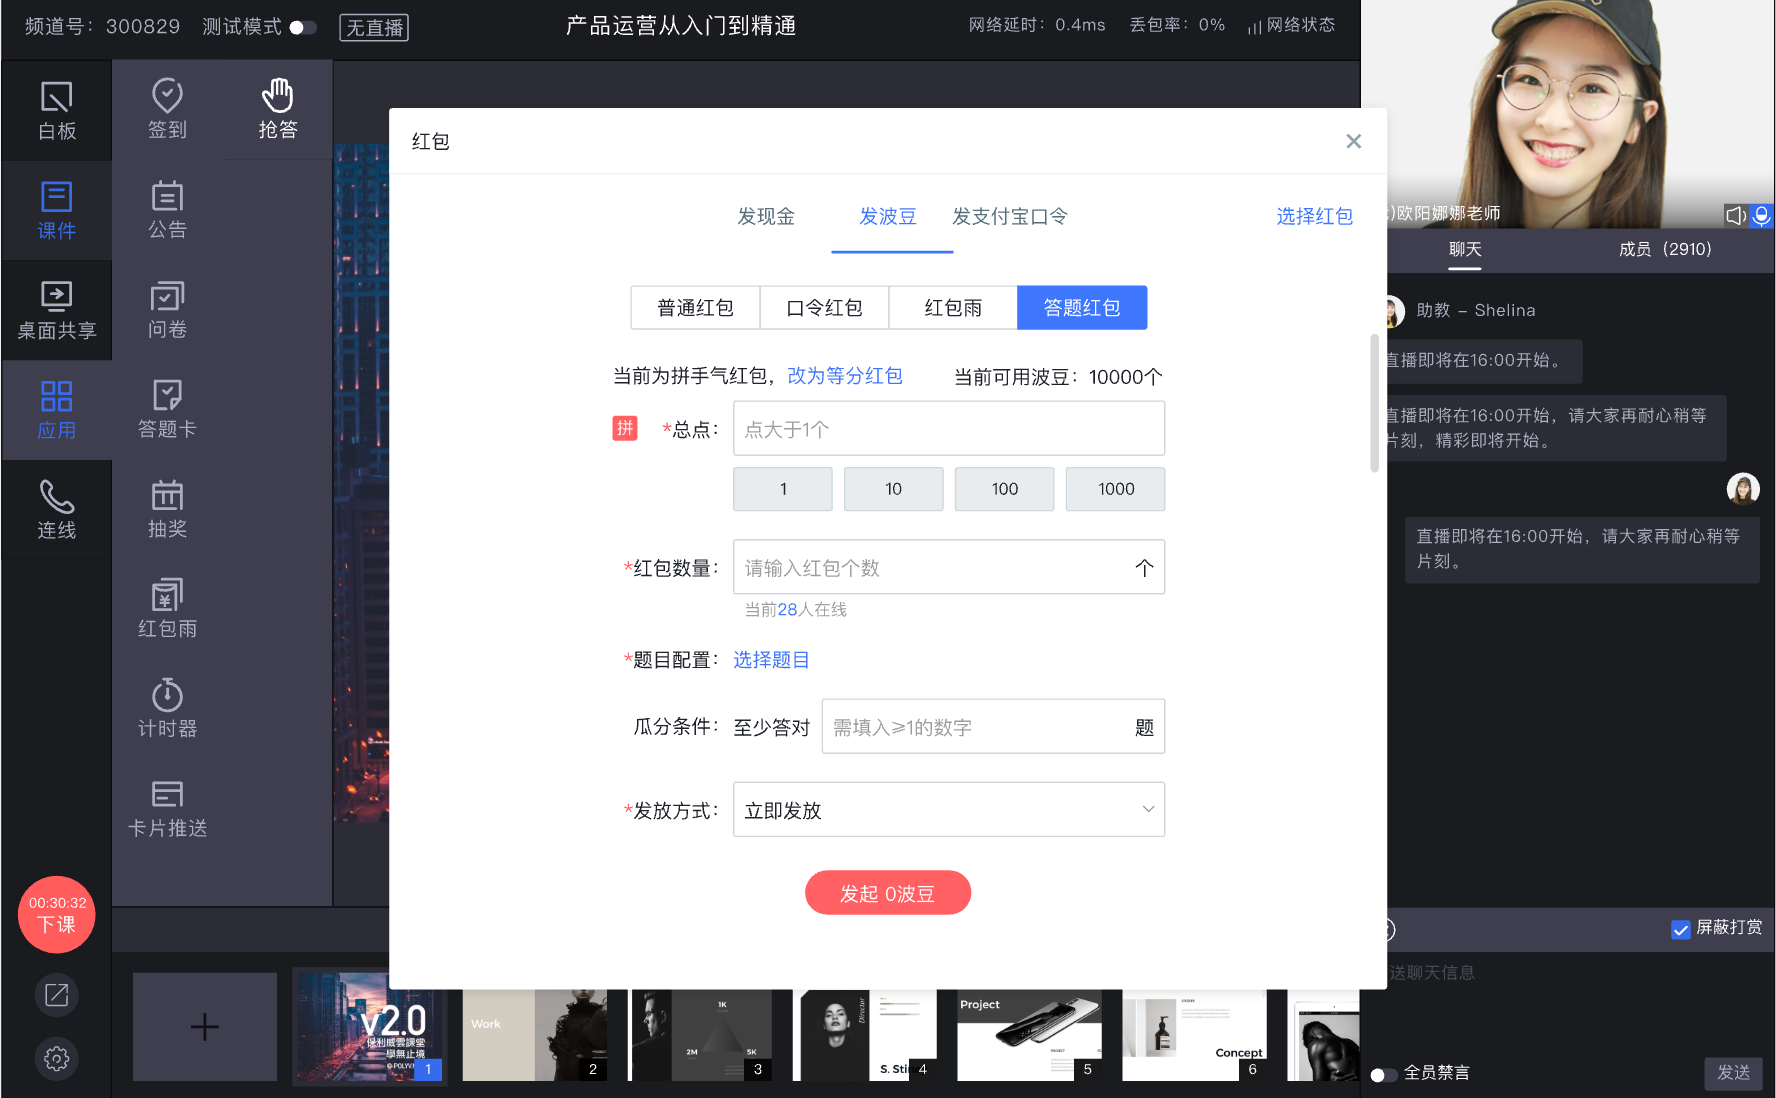Image resolution: width=1776 pixels, height=1098 pixels.
Task: Start 桌面共享 desktop sharing
Action: point(57,311)
